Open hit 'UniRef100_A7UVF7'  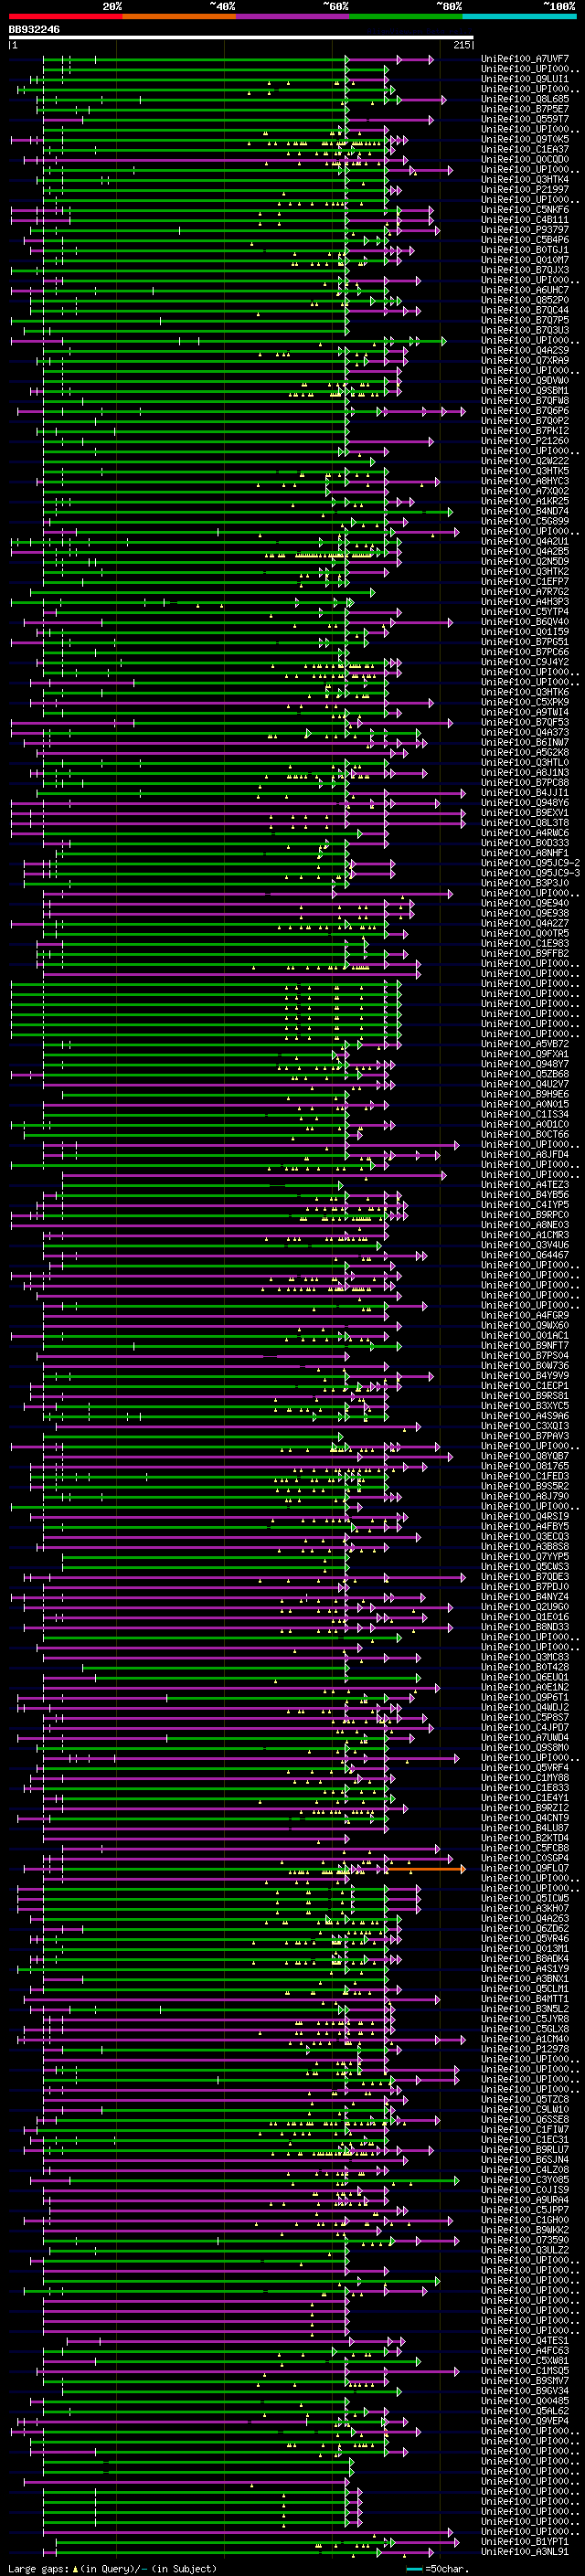[x=525, y=59]
